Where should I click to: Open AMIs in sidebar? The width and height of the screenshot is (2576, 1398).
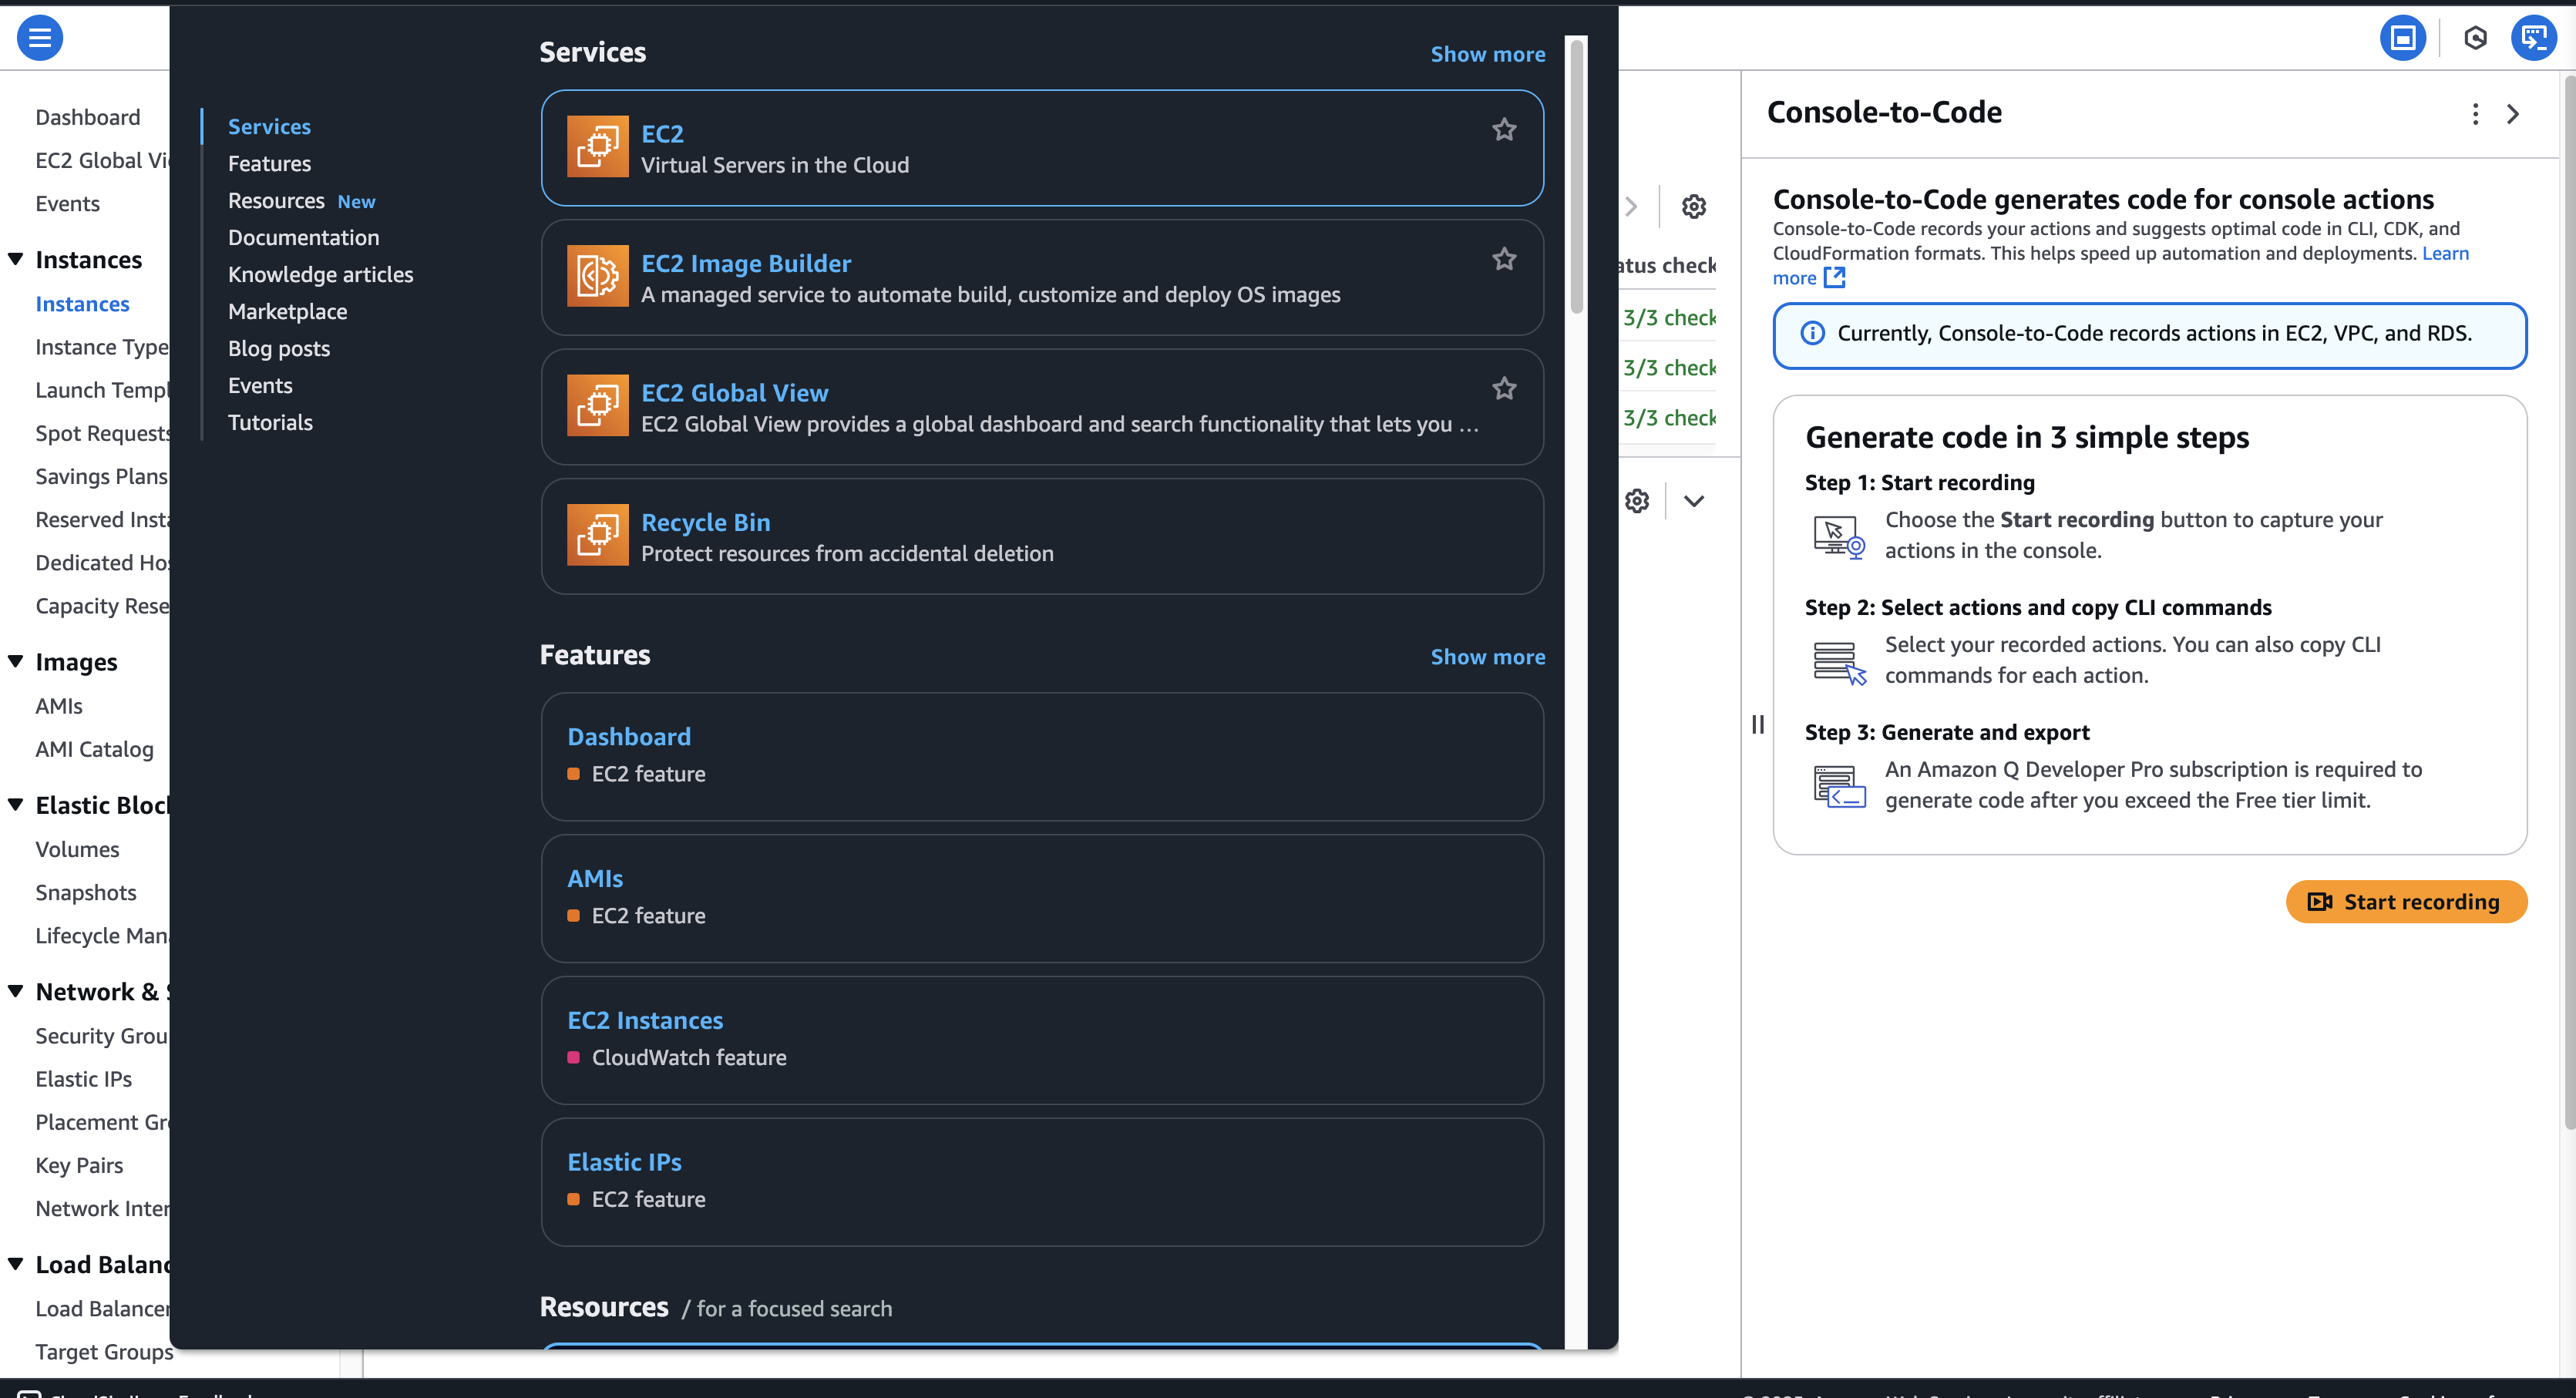(x=59, y=706)
